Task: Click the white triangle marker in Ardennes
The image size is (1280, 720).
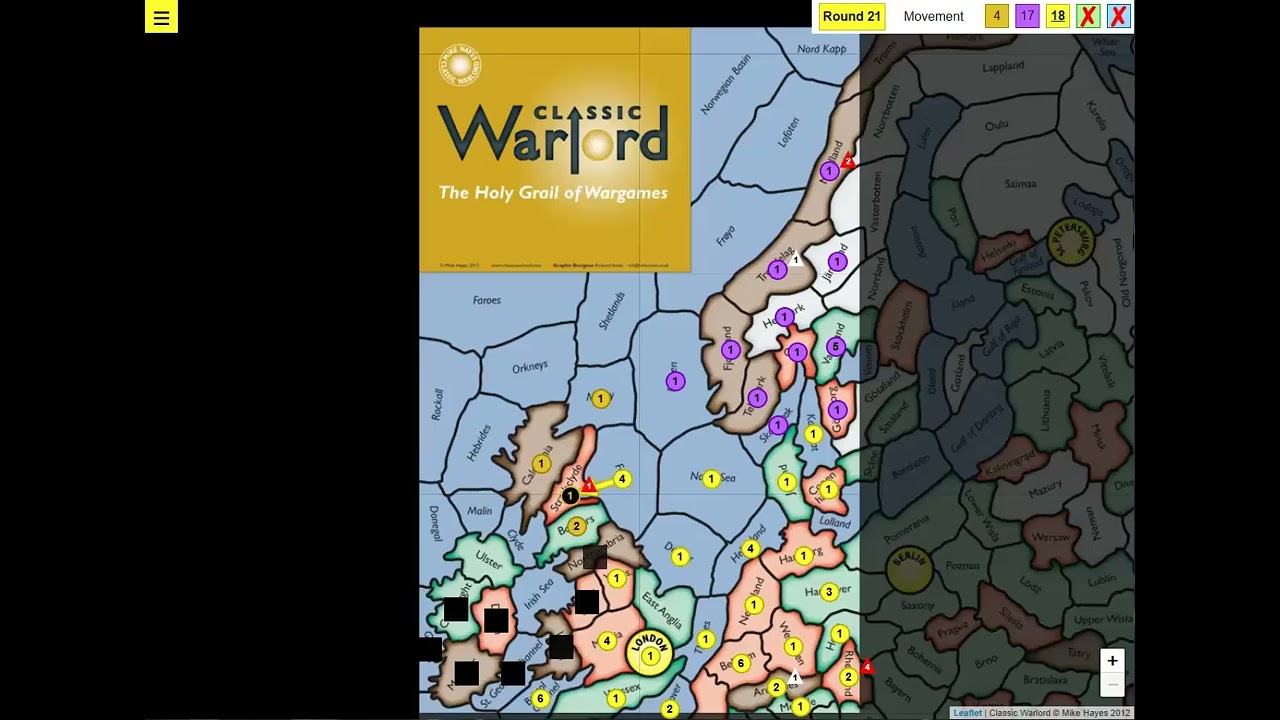Action: 794,678
